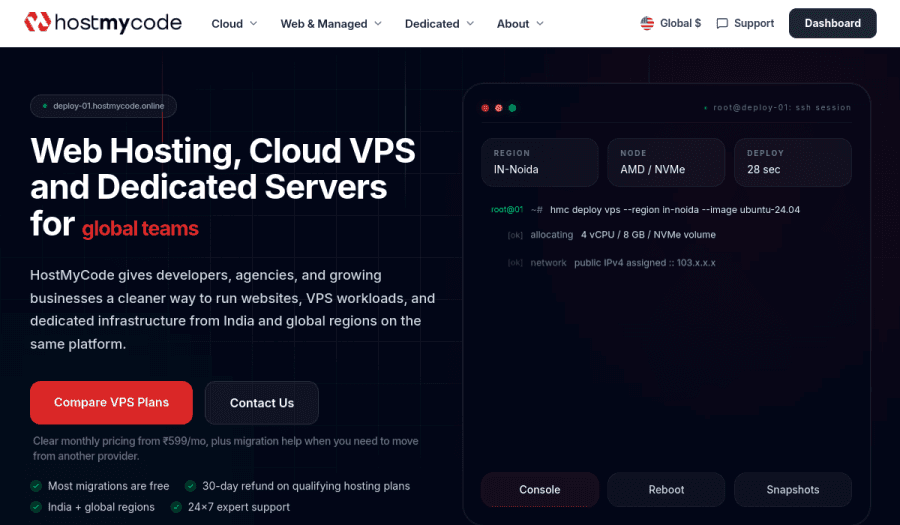The image size is (900, 525).
Task: Open the Cloud menu
Action: pyautogui.click(x=234, y=24)
